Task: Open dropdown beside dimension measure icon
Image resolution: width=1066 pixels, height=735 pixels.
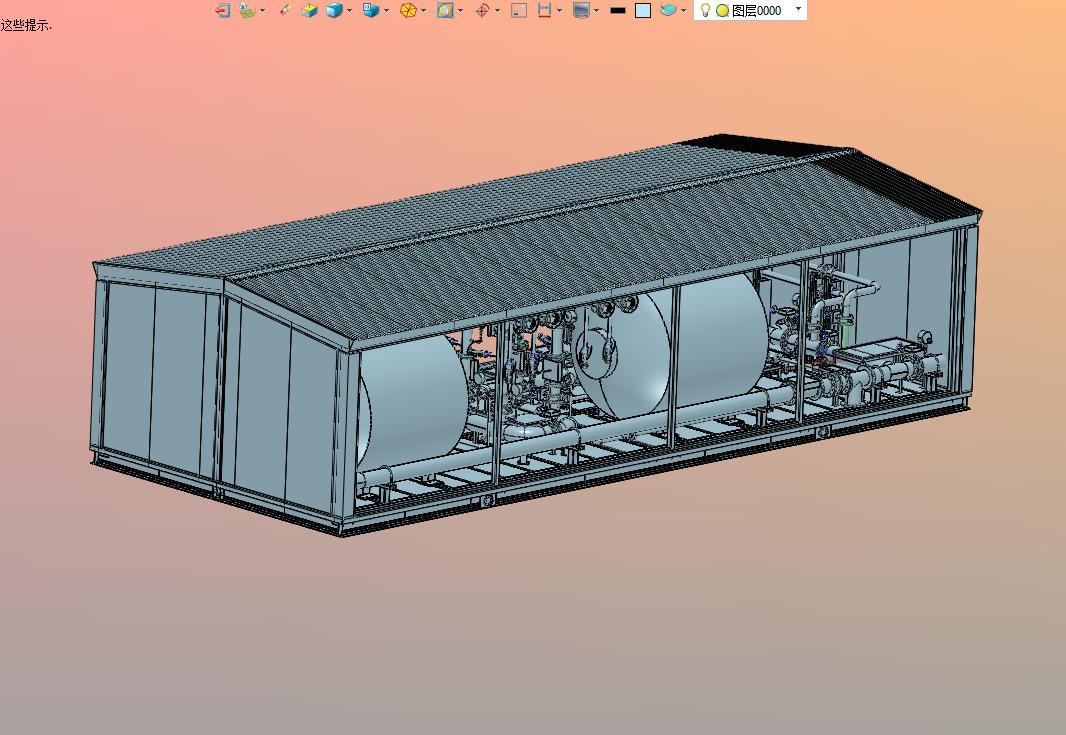Action: click(x=560, y=10)
